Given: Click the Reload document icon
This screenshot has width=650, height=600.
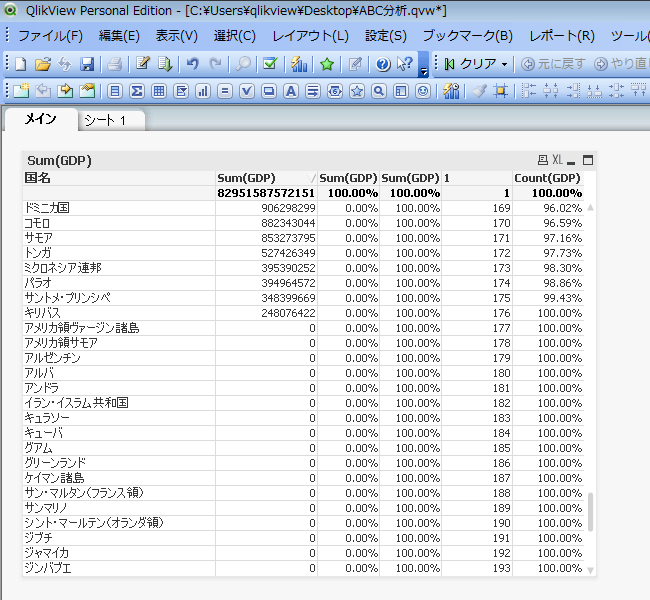Looking at the screenshot, I should [64, 64].
